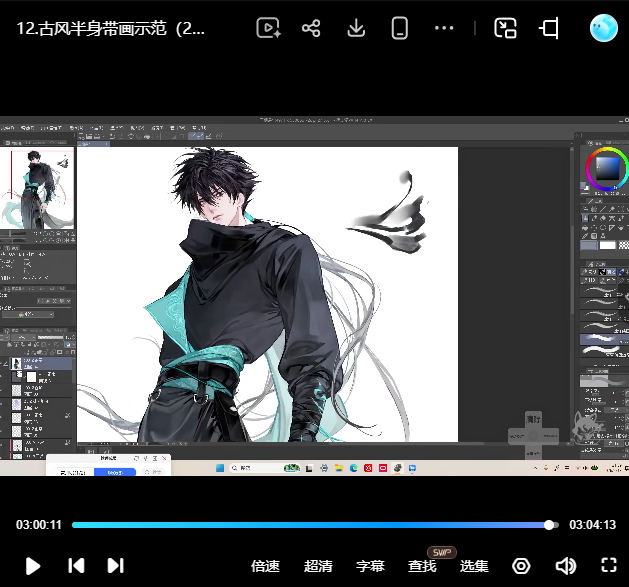Open the 倍速 playback speed menu
The height and width of the screenshot is (587, 629).
(x=265, y=566)
